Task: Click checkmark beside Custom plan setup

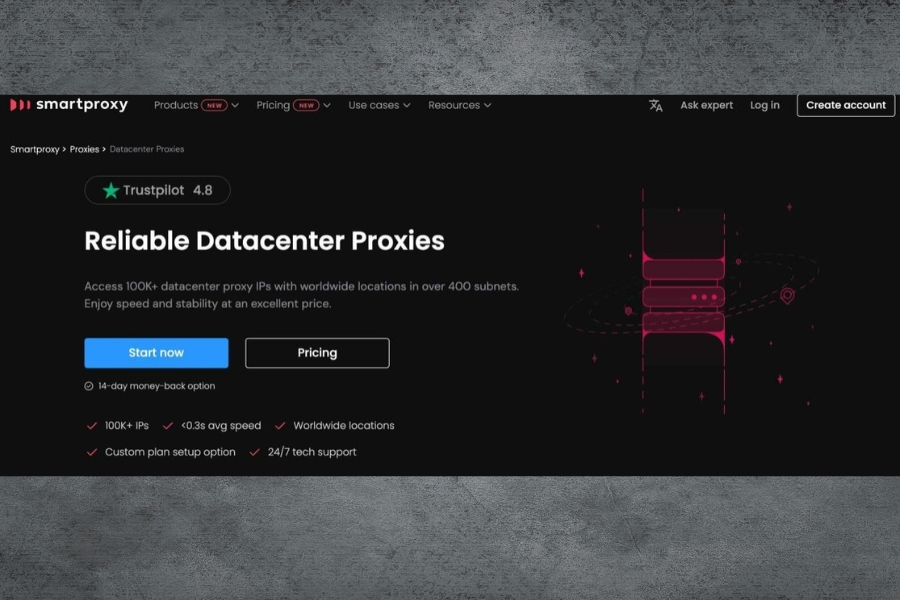Action: (x=91, y=452)
